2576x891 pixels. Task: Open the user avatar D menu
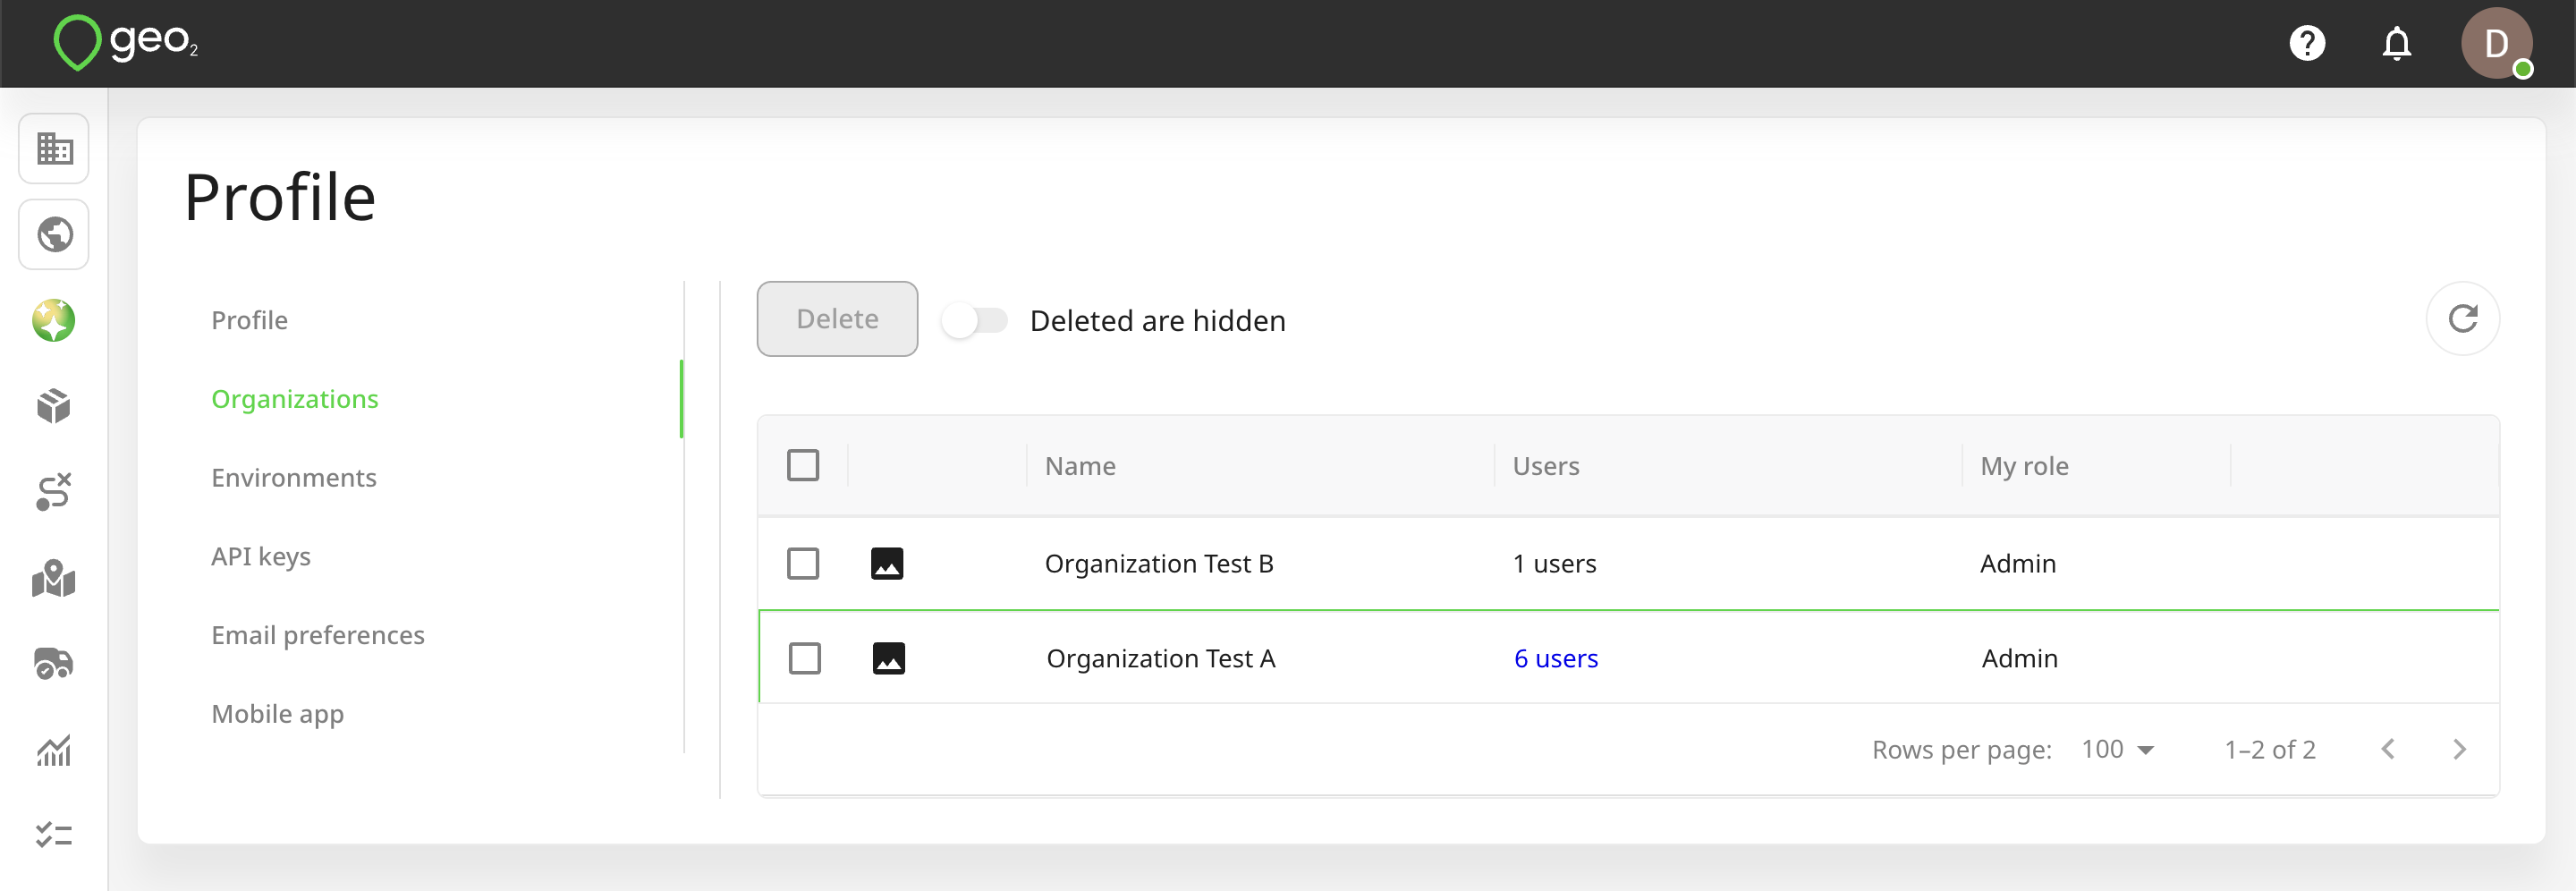click(2496, 43)
